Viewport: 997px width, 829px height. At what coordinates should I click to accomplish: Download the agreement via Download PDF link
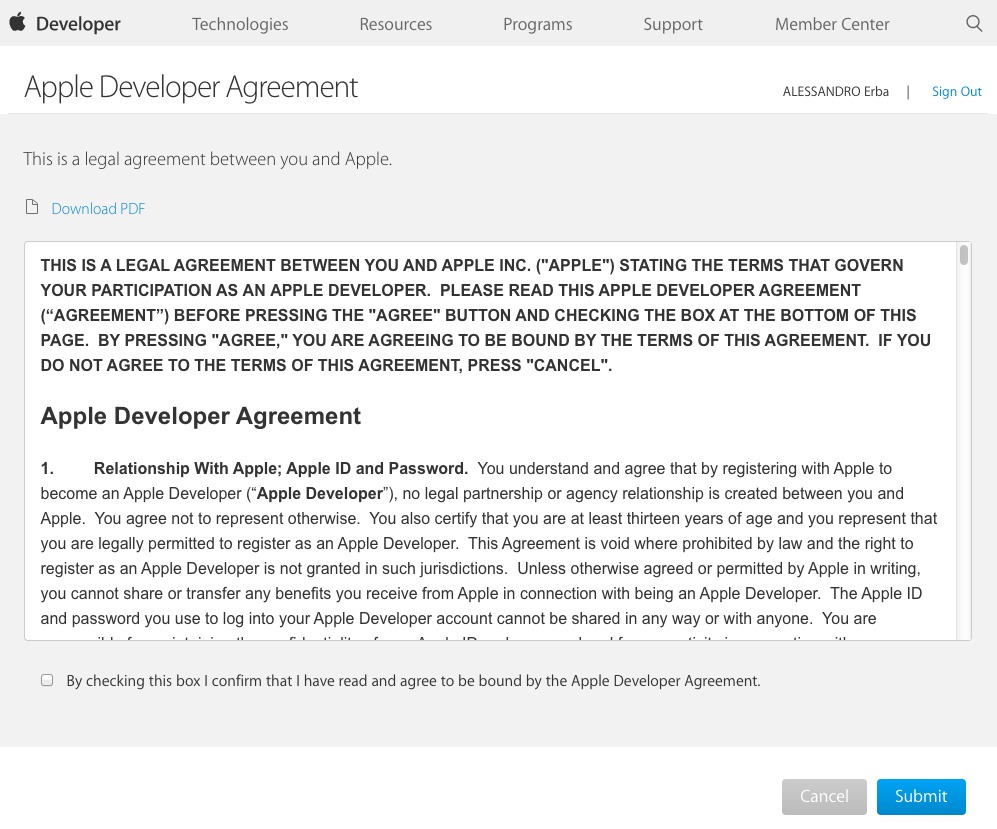(x=98, y=209)
